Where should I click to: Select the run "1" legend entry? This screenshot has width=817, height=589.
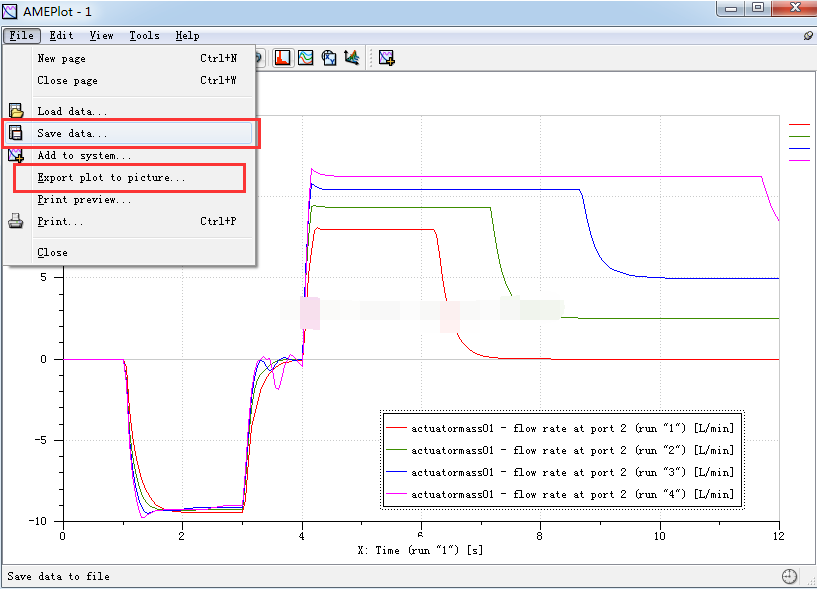click(572, 428)
